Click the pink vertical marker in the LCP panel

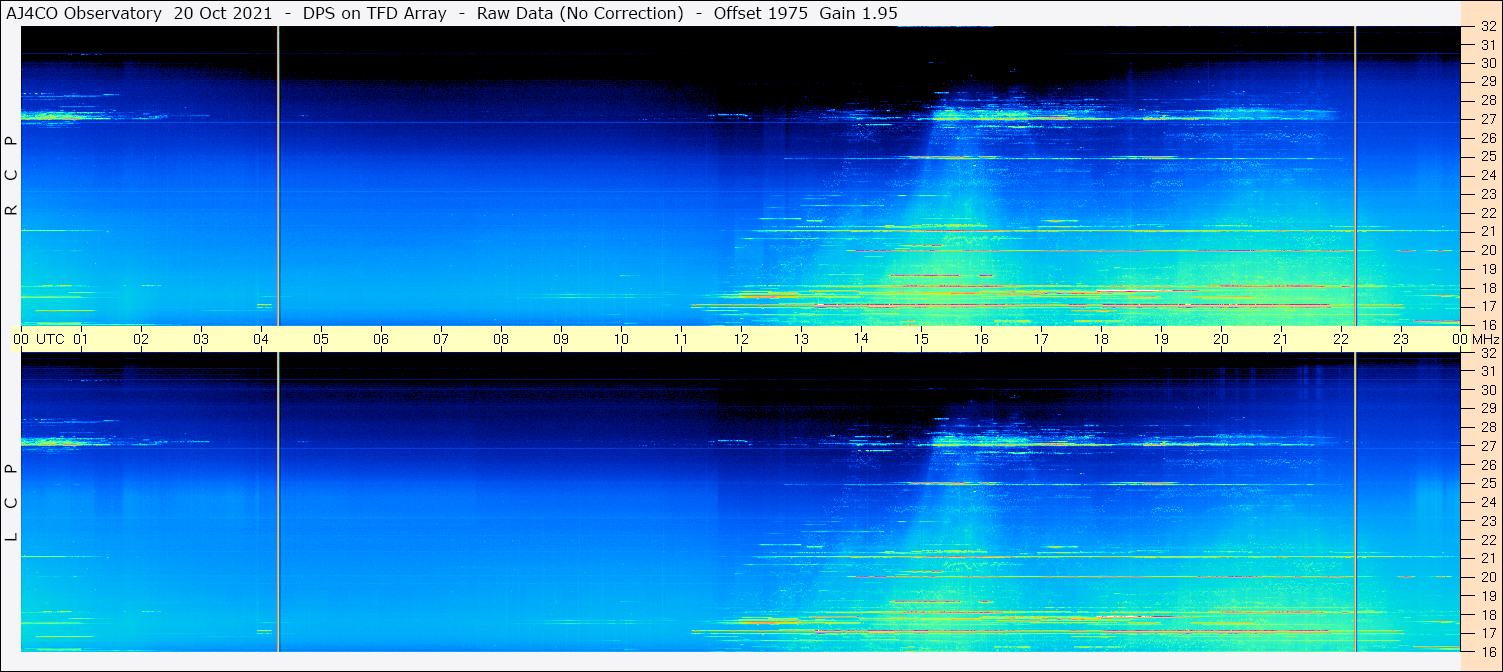(1355, 502)
